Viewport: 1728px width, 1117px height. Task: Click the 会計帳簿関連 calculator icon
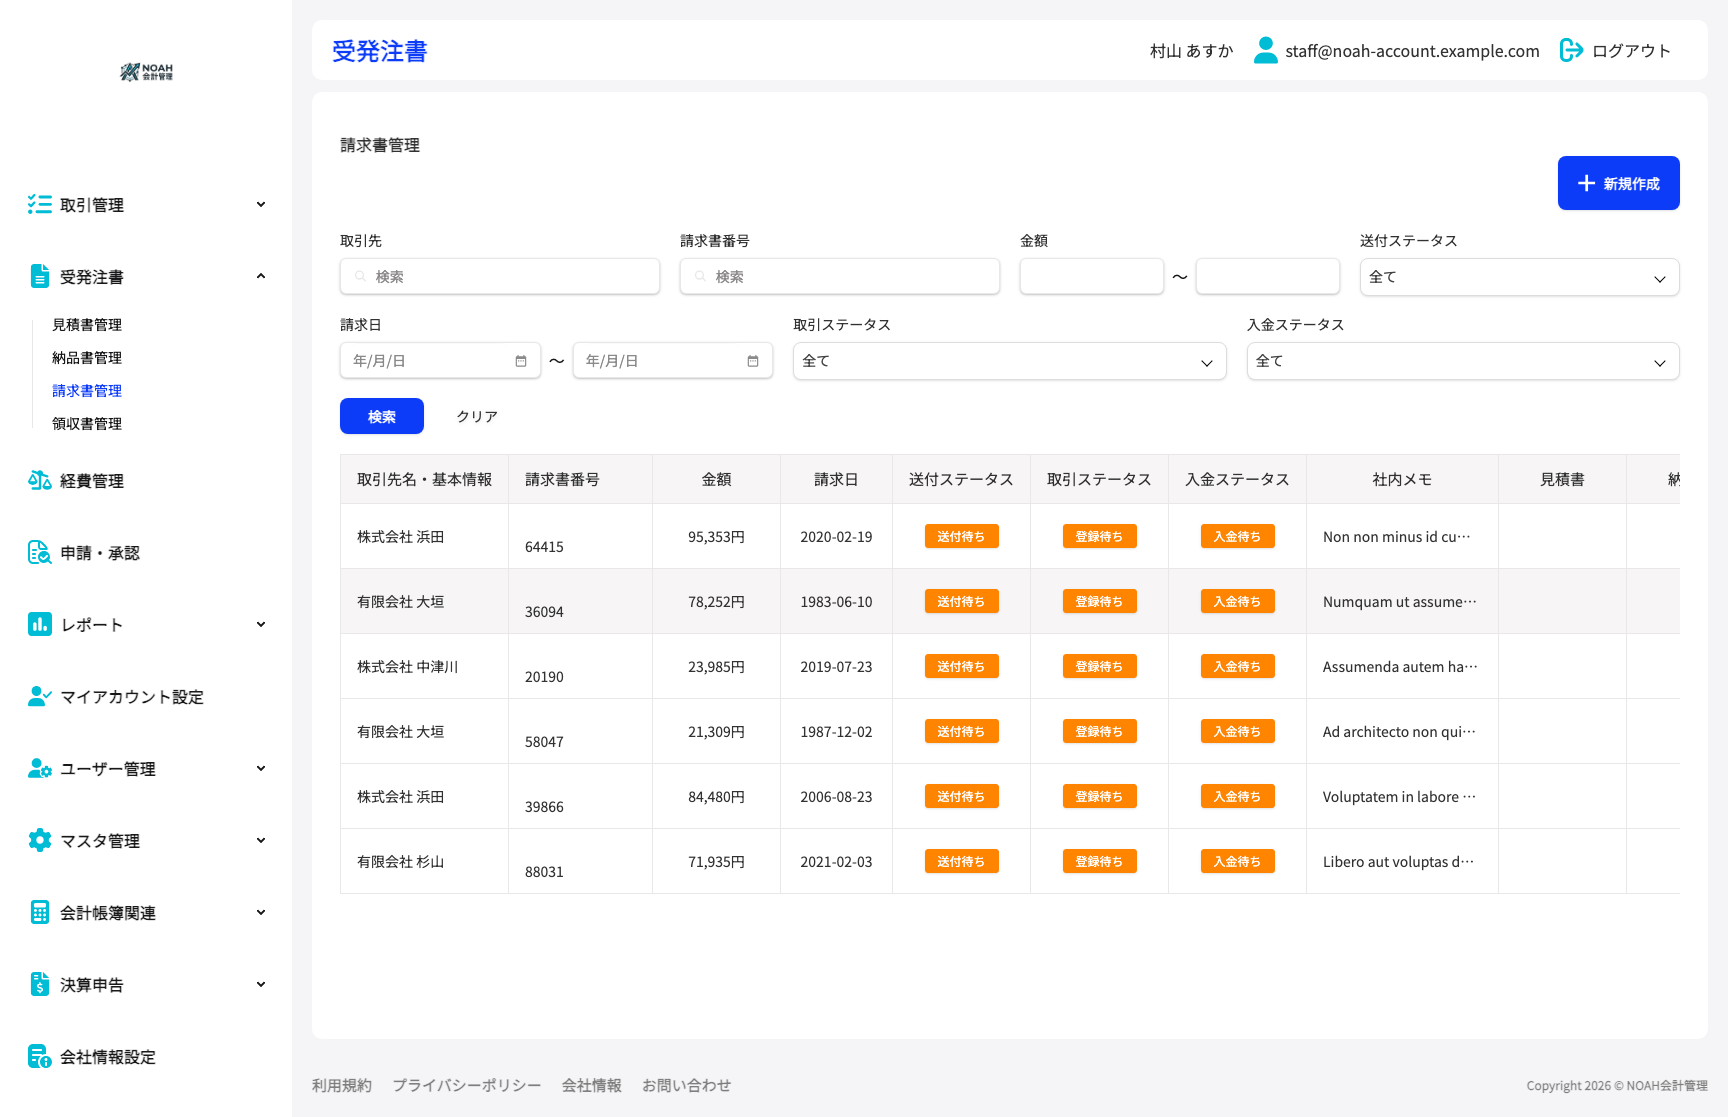point(40,912)
